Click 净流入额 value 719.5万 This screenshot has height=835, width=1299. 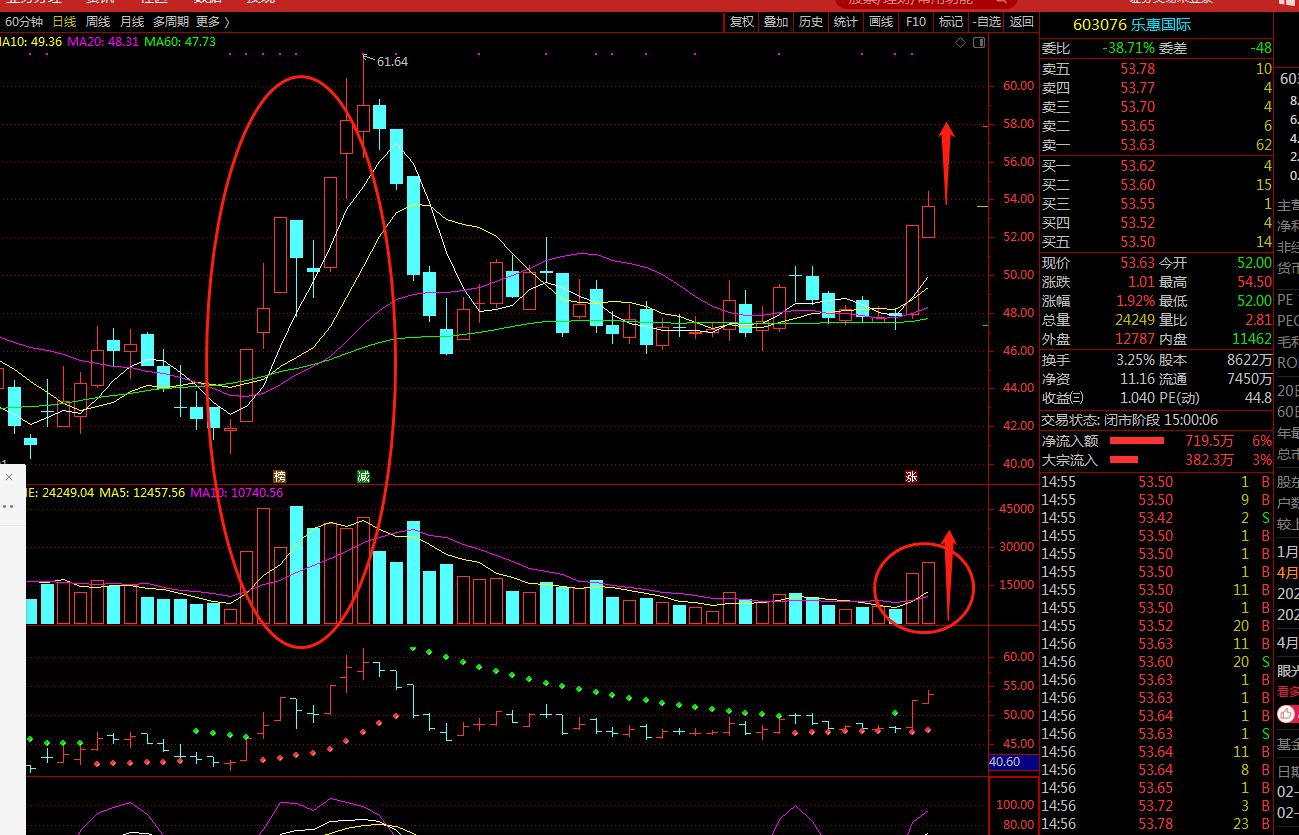click(x=1209, y=440)
